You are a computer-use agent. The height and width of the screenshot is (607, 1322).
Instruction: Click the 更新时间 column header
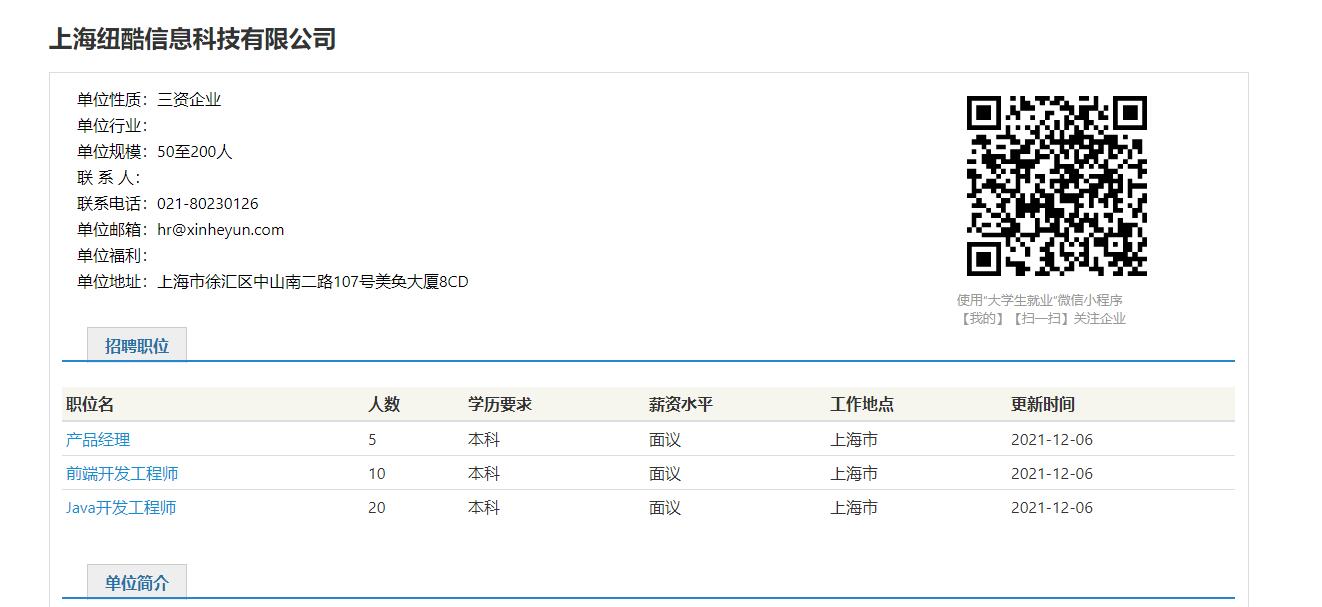click(x=1043, y=405)
